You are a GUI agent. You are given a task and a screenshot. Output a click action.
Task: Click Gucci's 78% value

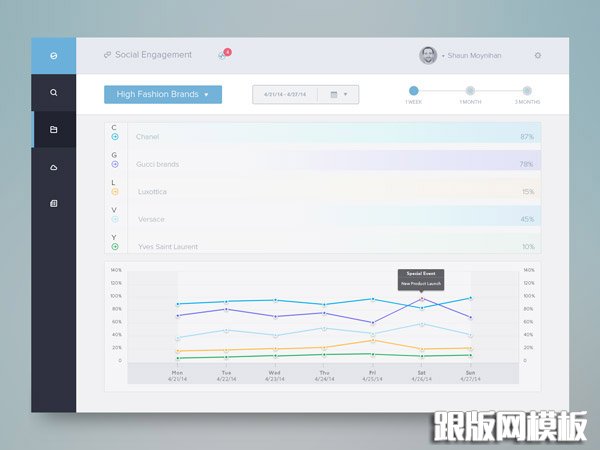(x=527, y=164)
